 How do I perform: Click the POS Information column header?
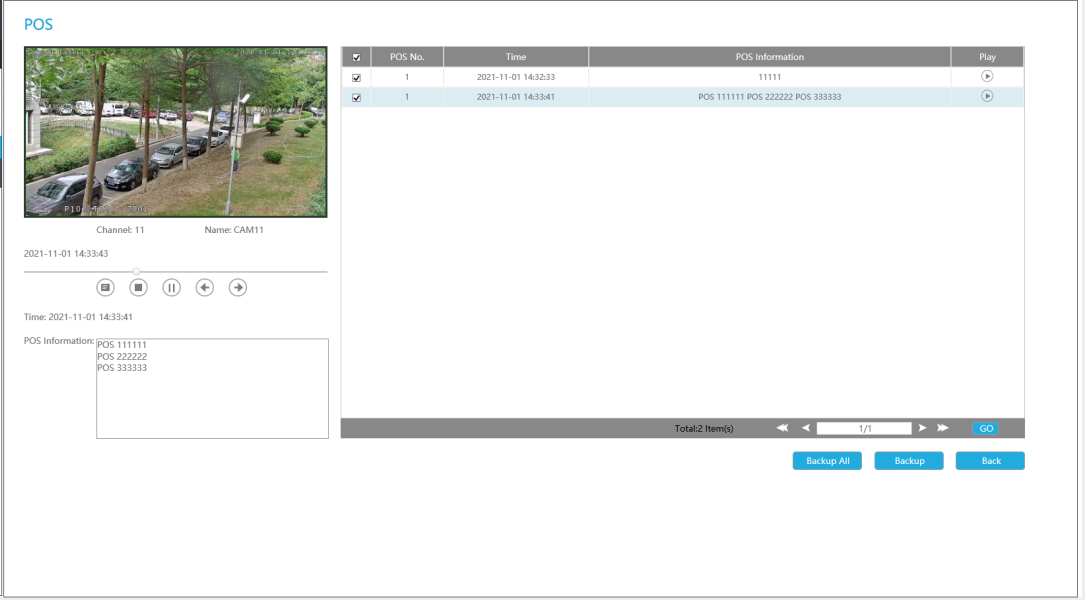tap(769, 57)
